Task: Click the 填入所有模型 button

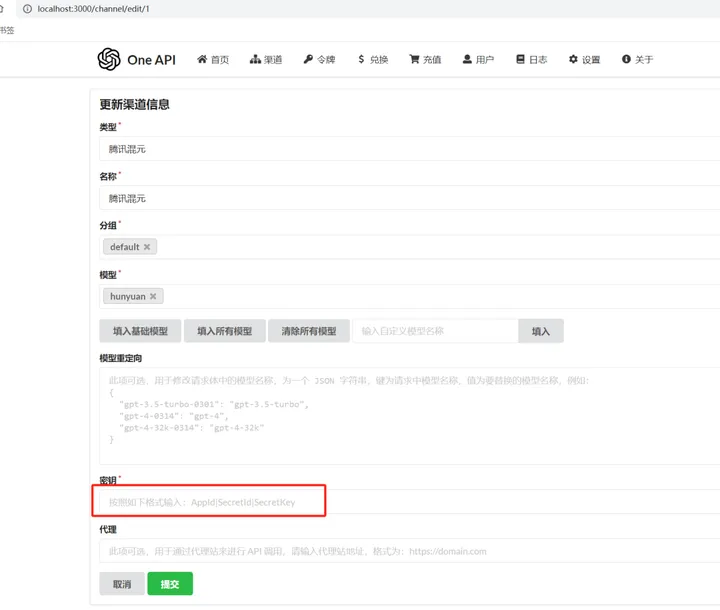Action: pos(225,331)
